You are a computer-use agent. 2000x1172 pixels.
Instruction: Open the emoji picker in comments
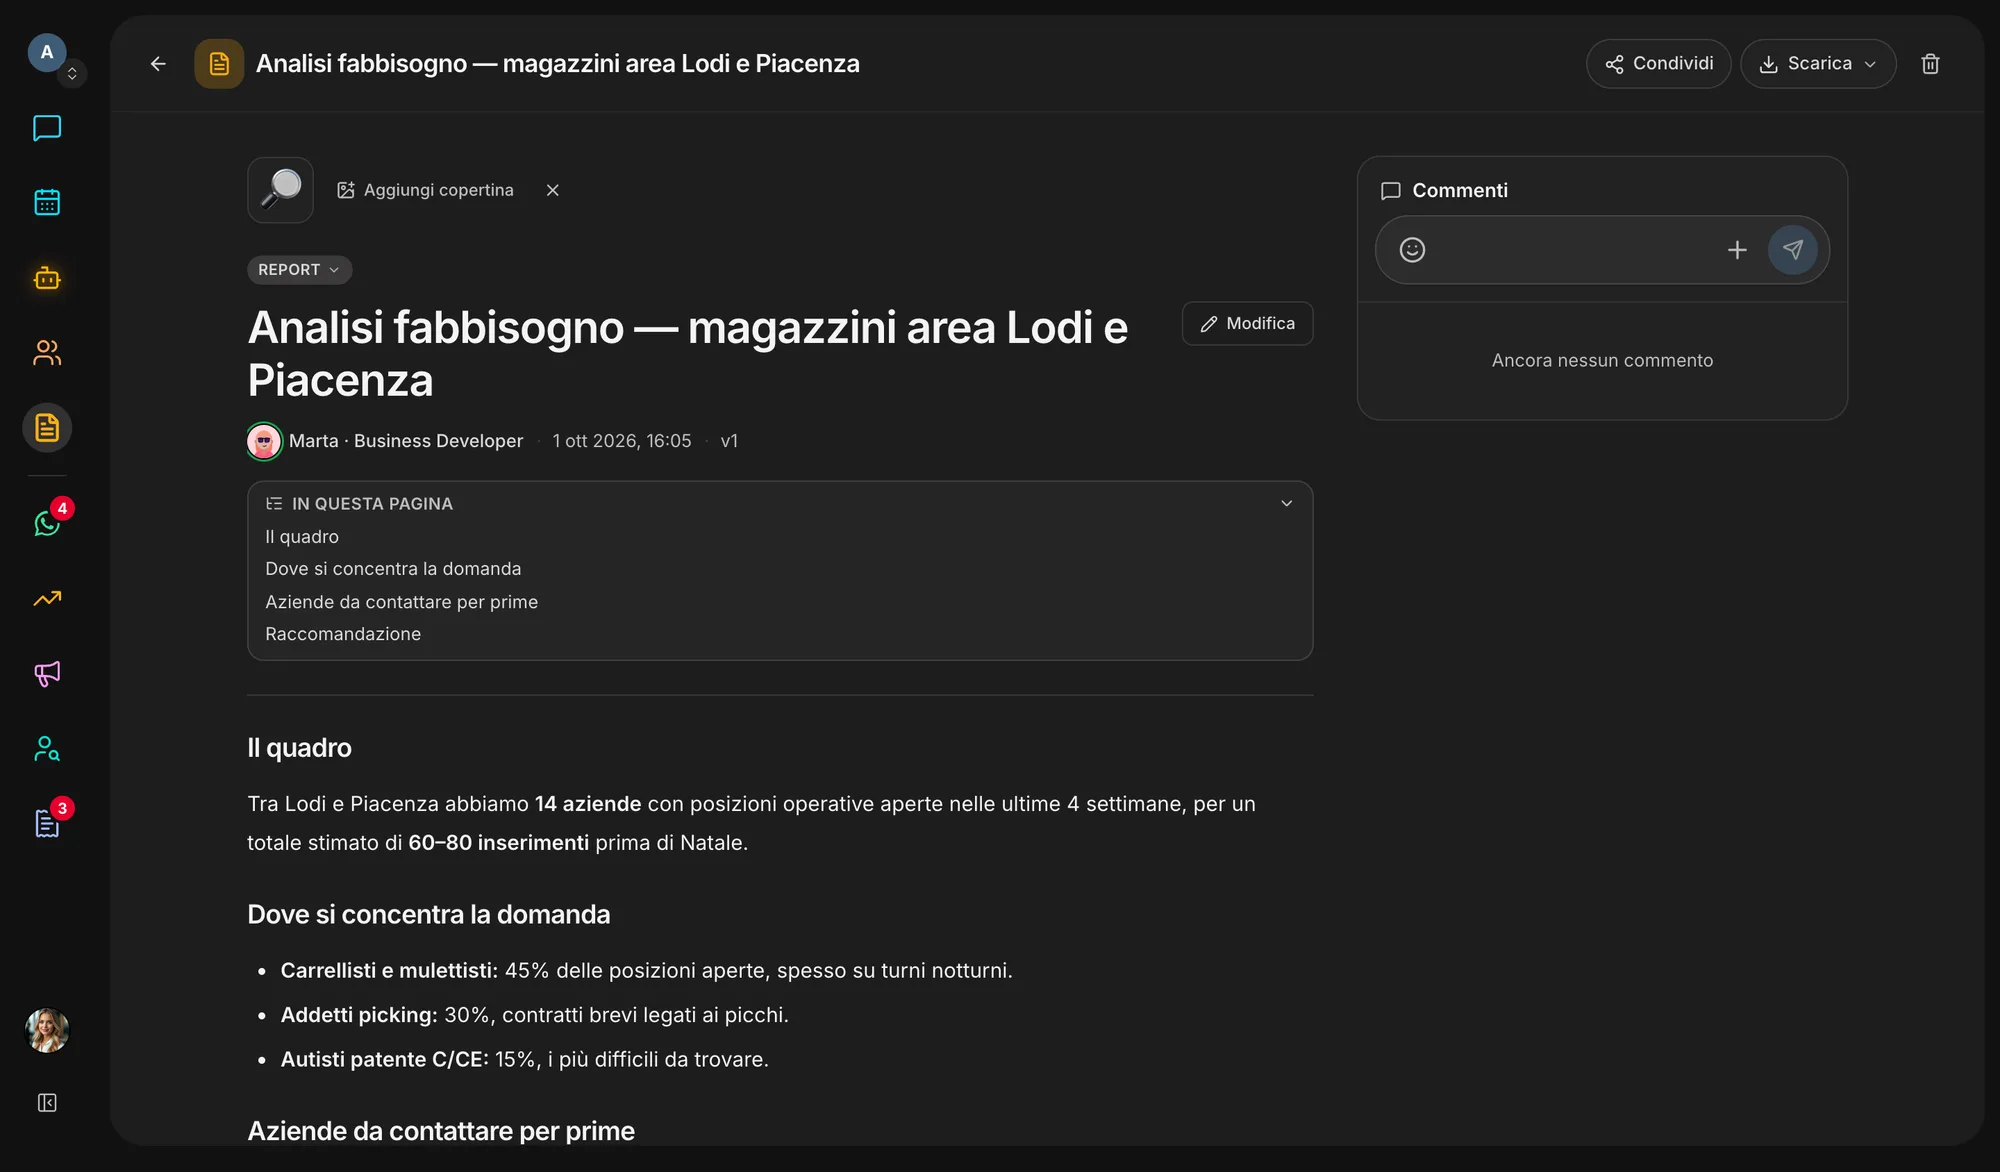(1412, 250)
